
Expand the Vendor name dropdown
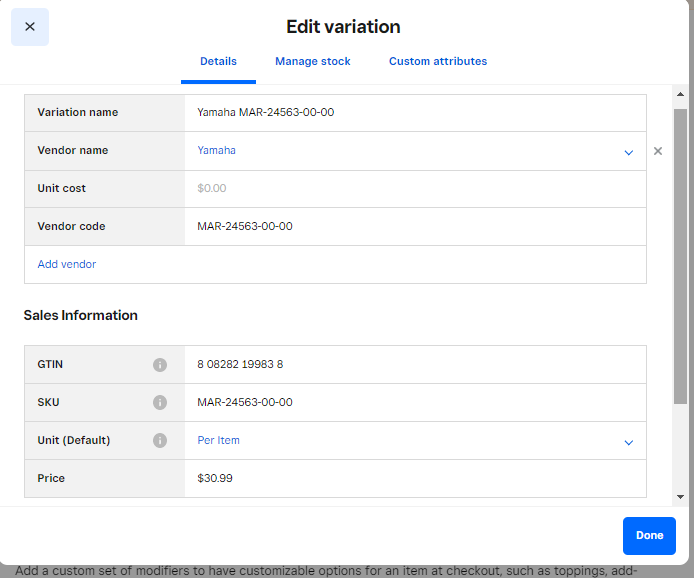[628, 152]
